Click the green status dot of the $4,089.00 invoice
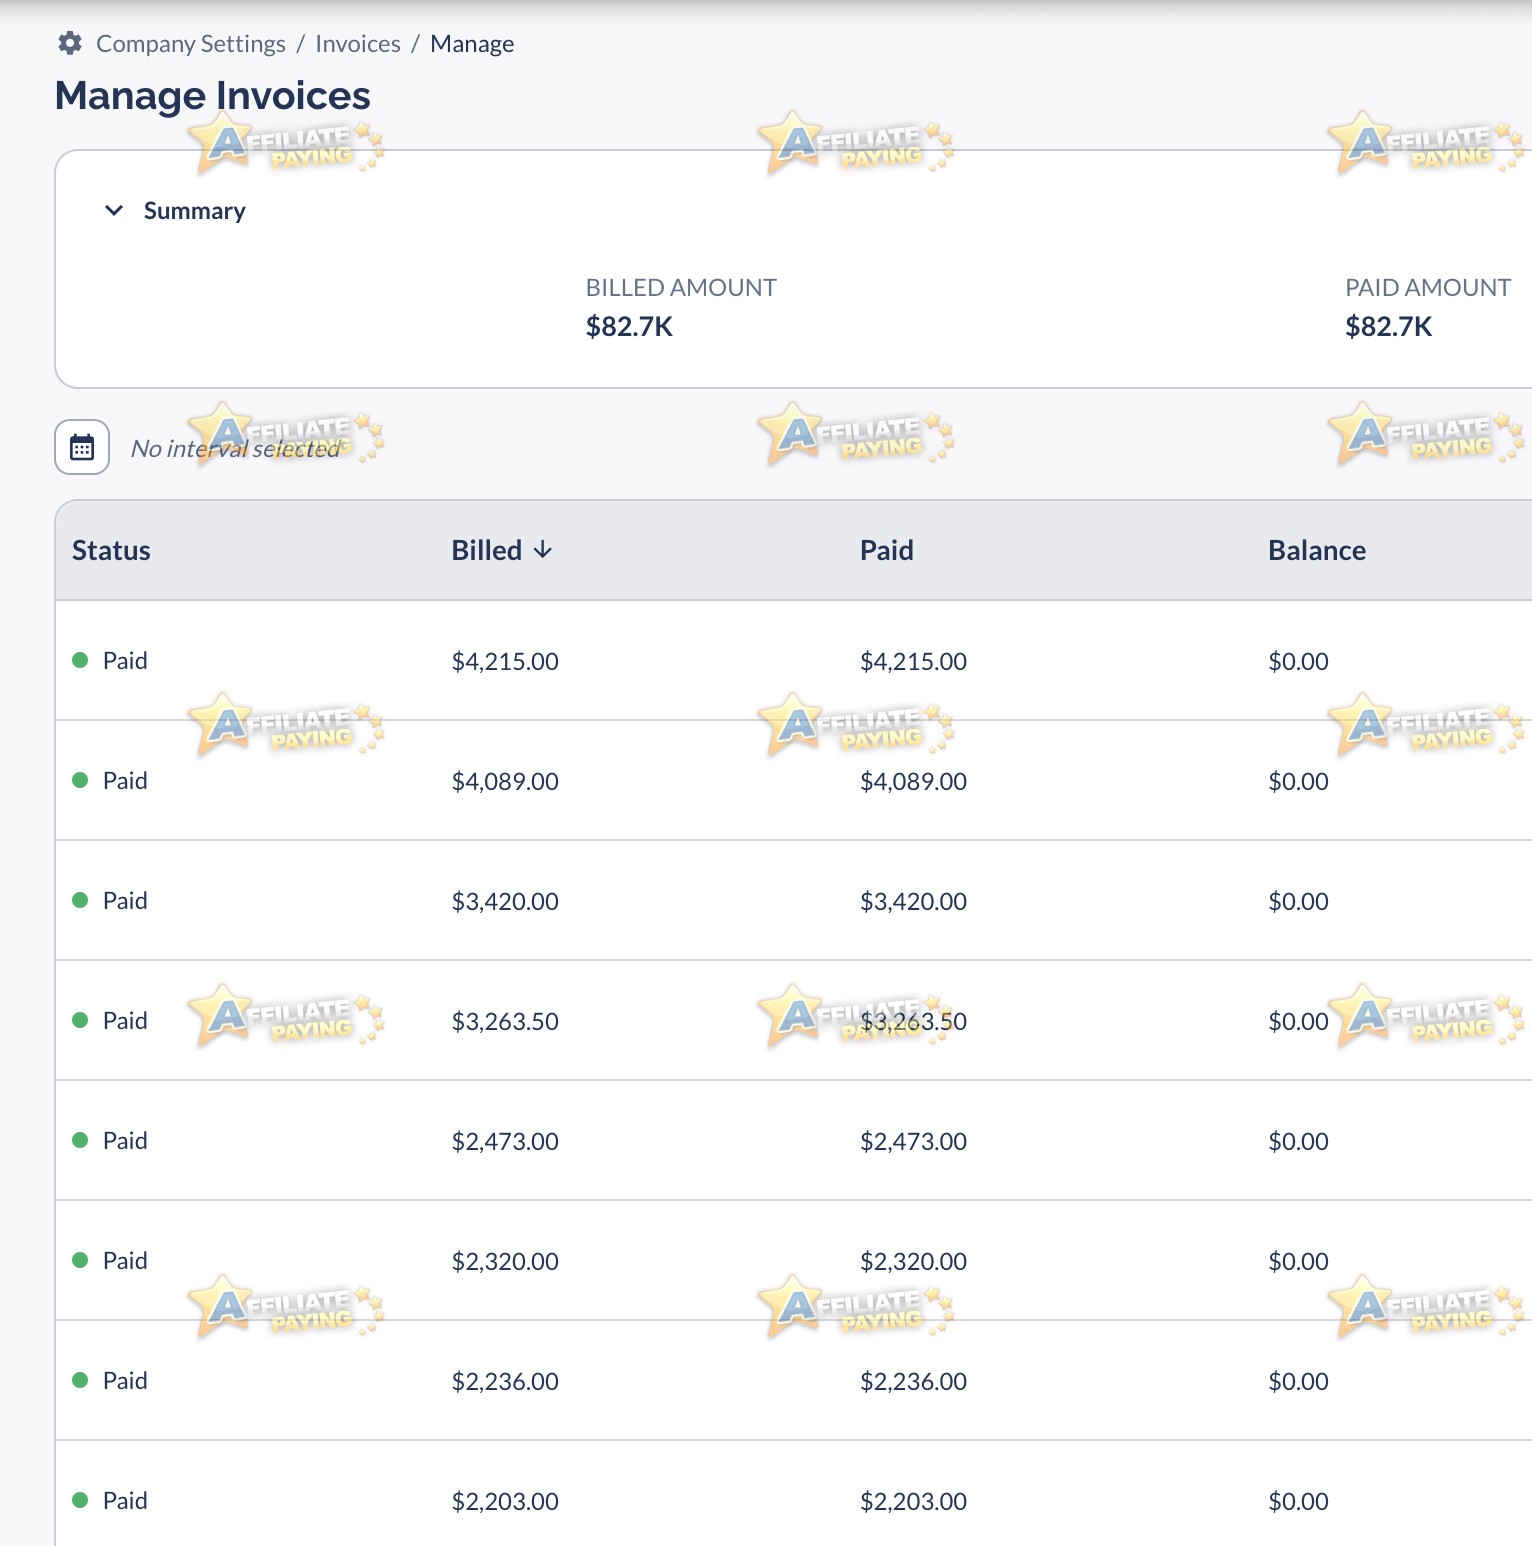 tap(80, 780)
